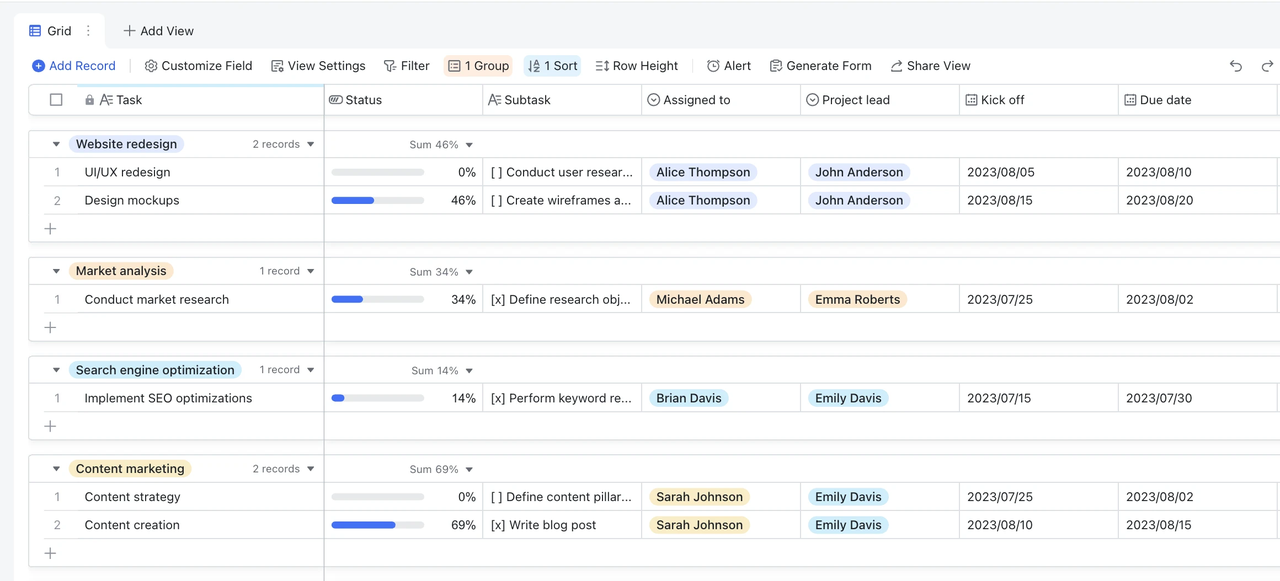1280x581 pixels.
Task: Open the Alert settings
Action: click(728, 66)
